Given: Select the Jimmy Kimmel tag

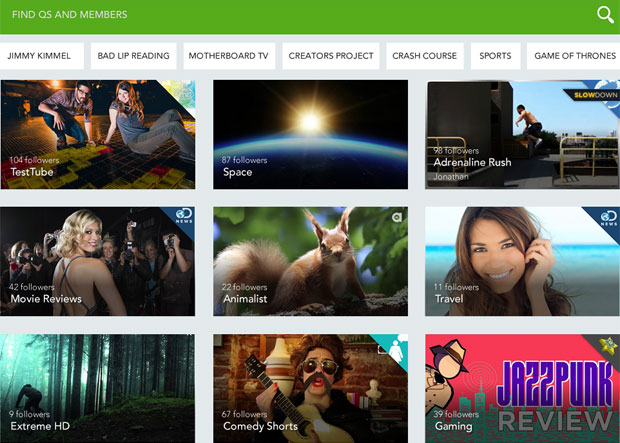Looking at the screenshot, I should 40,56.
